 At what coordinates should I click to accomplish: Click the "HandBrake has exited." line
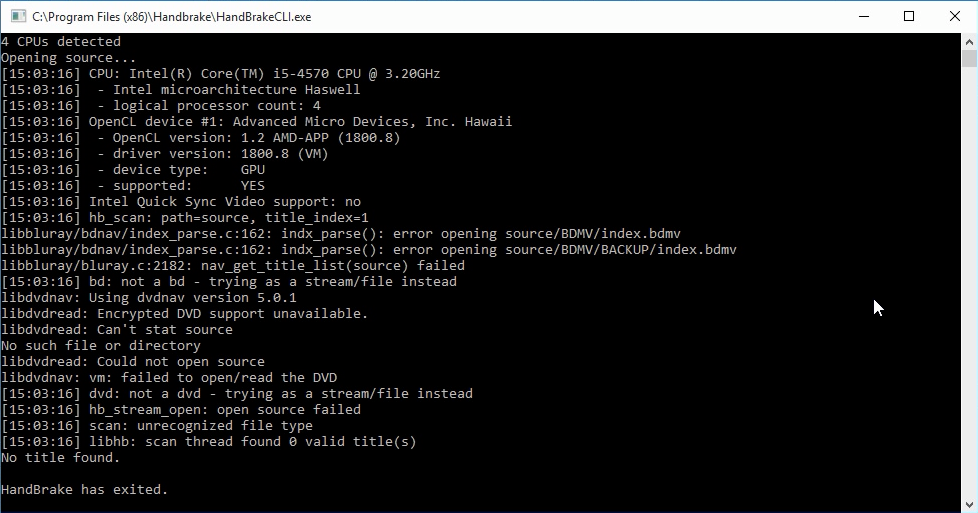[x=84, y=489]
